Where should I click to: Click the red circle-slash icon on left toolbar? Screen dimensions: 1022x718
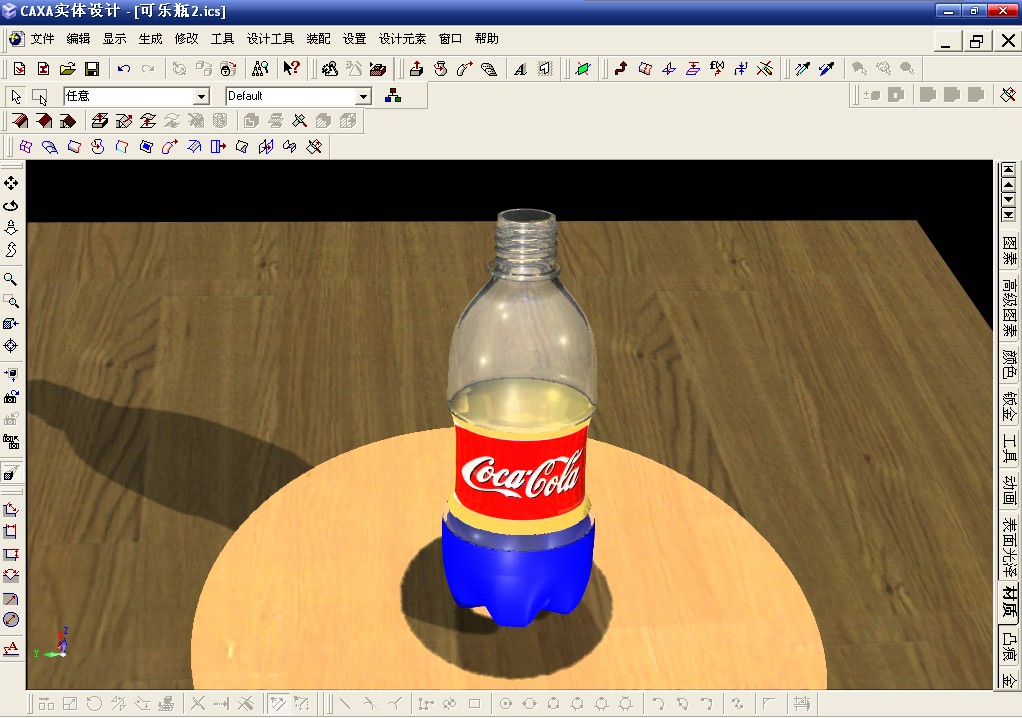(11, 620)
